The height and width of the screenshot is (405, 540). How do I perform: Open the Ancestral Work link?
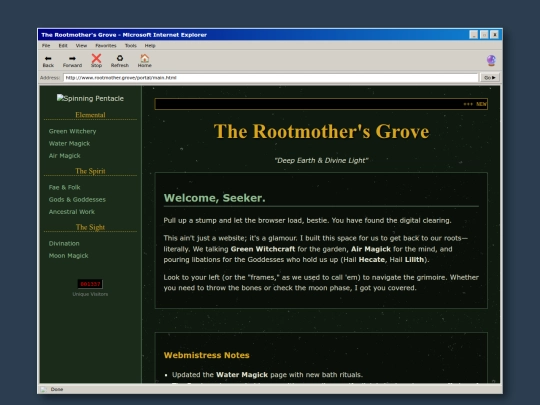tap(72, 212)
